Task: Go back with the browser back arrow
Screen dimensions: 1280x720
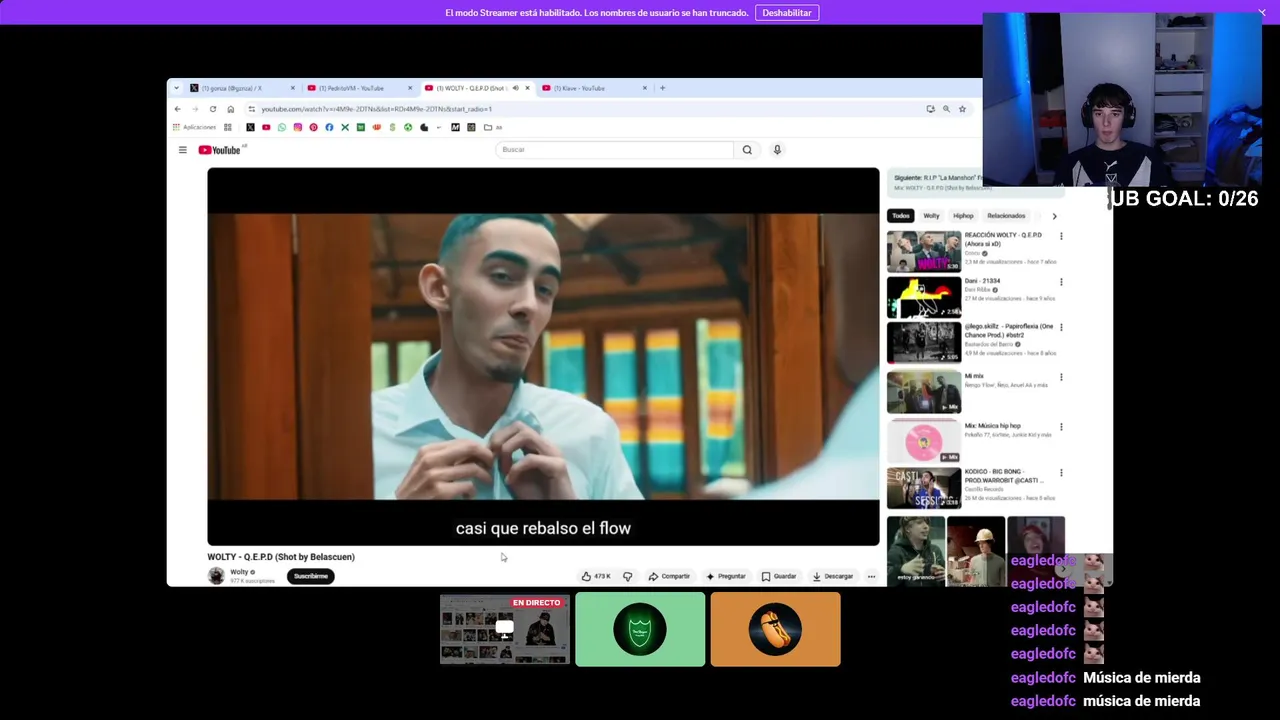Action: 178,109
